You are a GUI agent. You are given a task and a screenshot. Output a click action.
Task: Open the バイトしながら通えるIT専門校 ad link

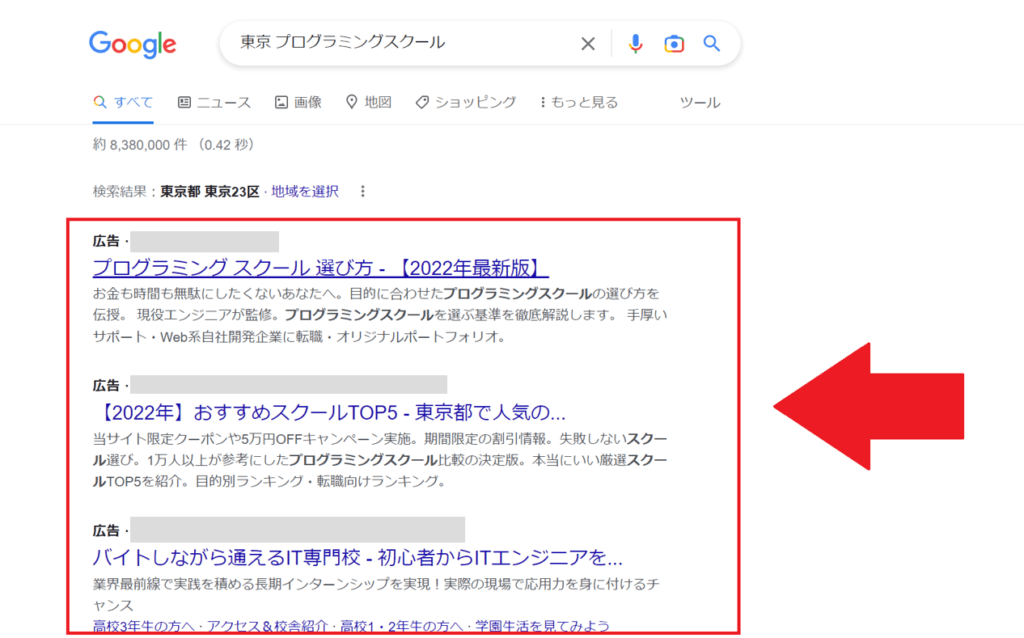[x=358, y=557]
